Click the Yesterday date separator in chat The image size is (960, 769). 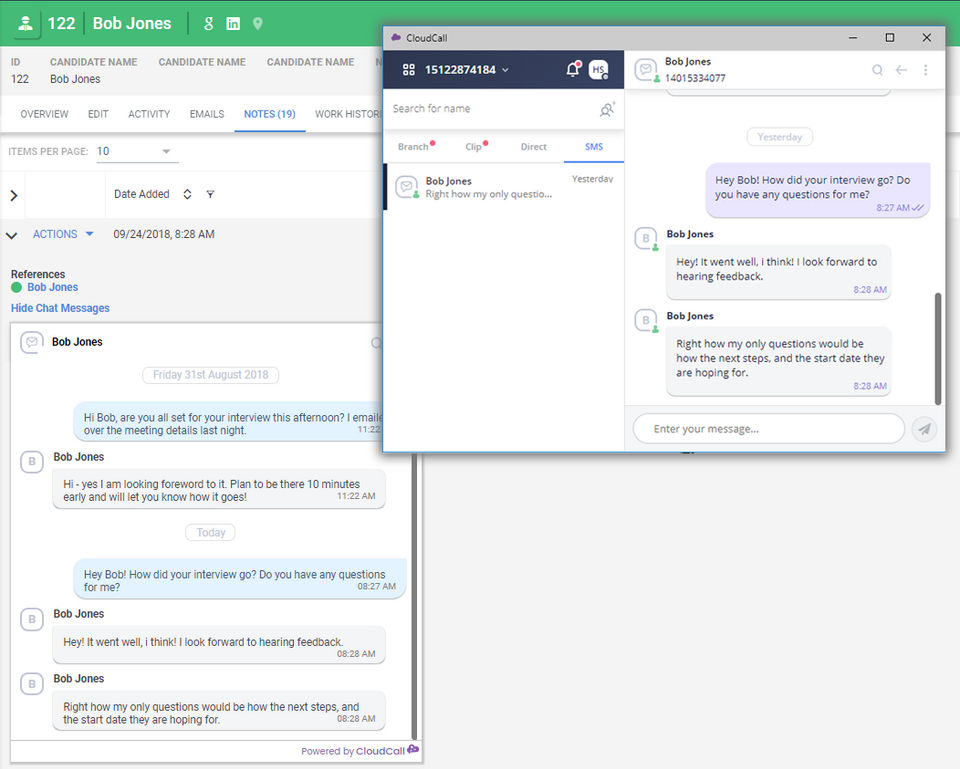[779, 137]
